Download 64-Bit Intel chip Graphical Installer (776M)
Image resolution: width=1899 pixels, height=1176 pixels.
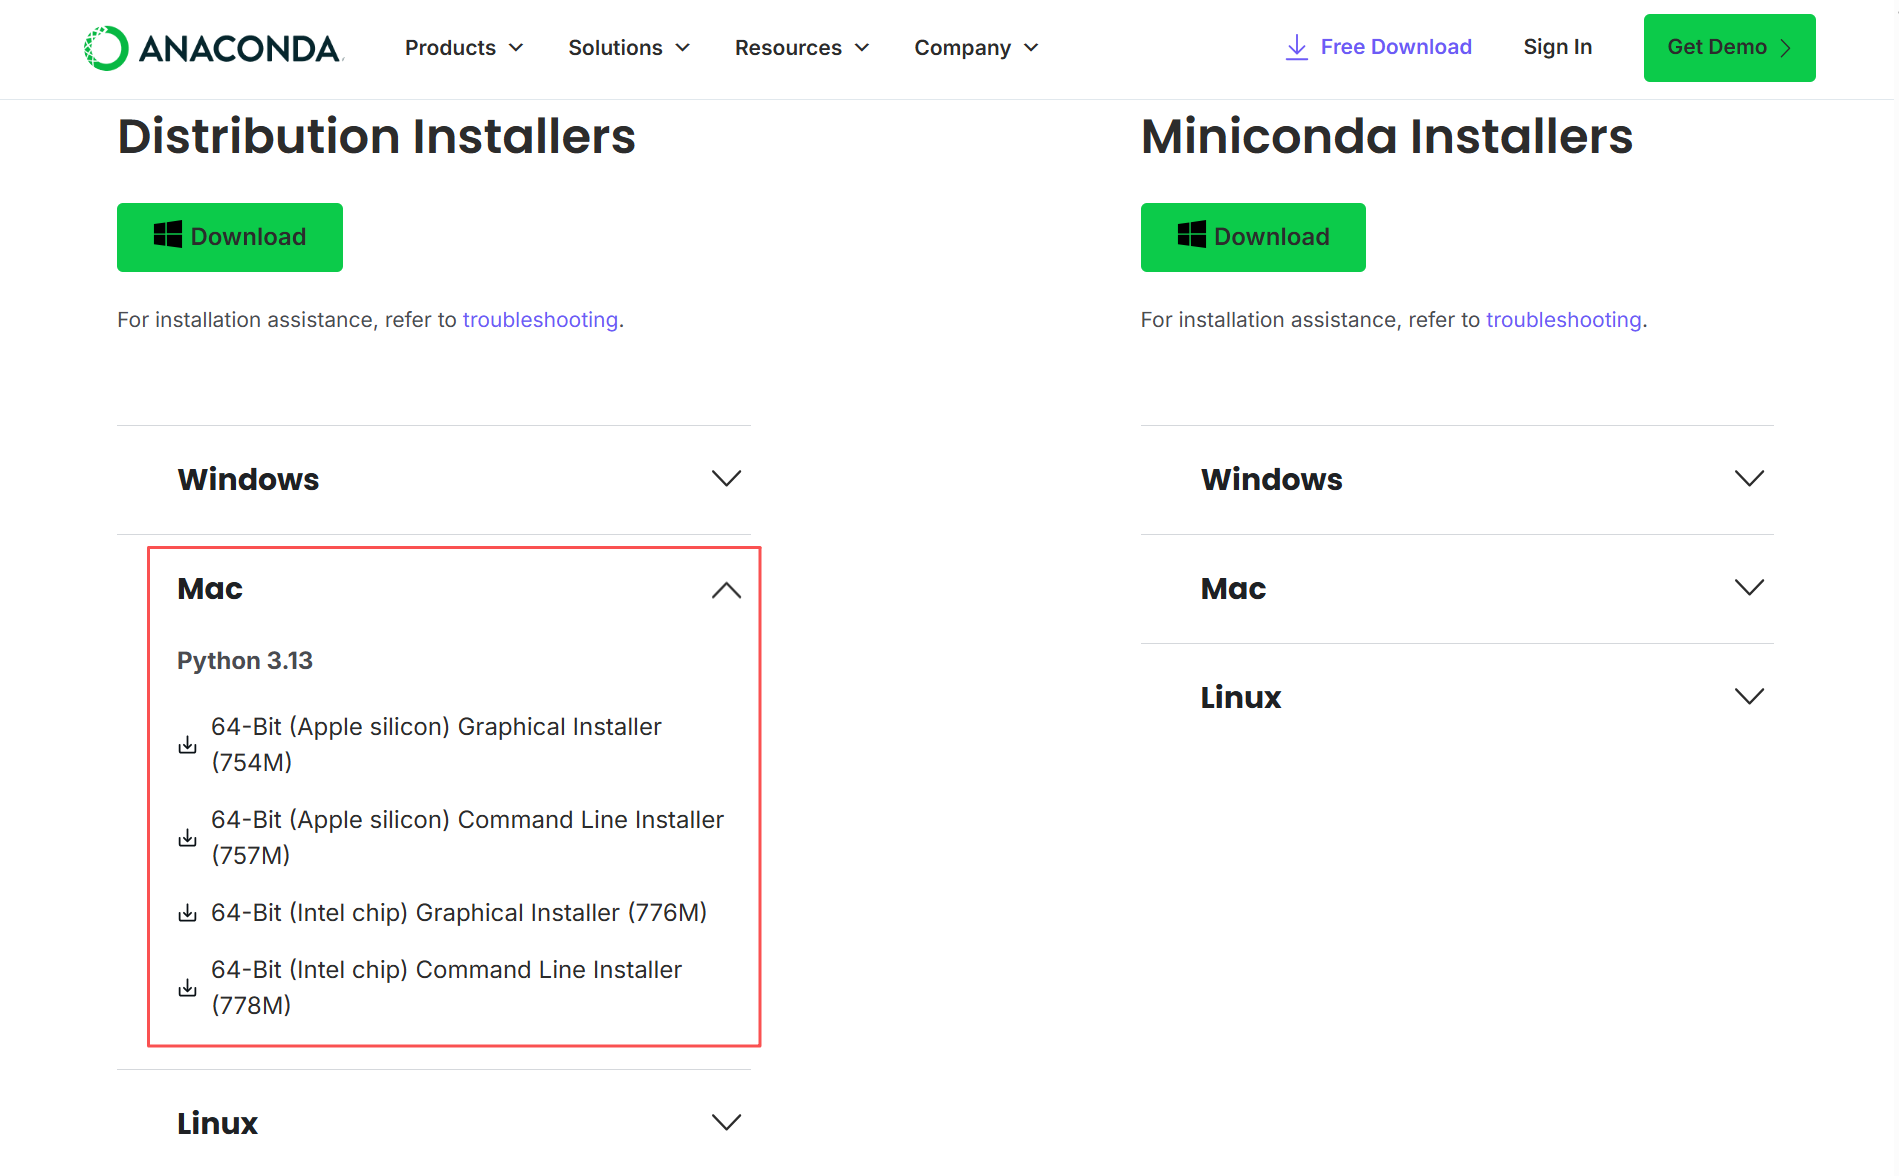pyautogui.click(x=459, y=913)
